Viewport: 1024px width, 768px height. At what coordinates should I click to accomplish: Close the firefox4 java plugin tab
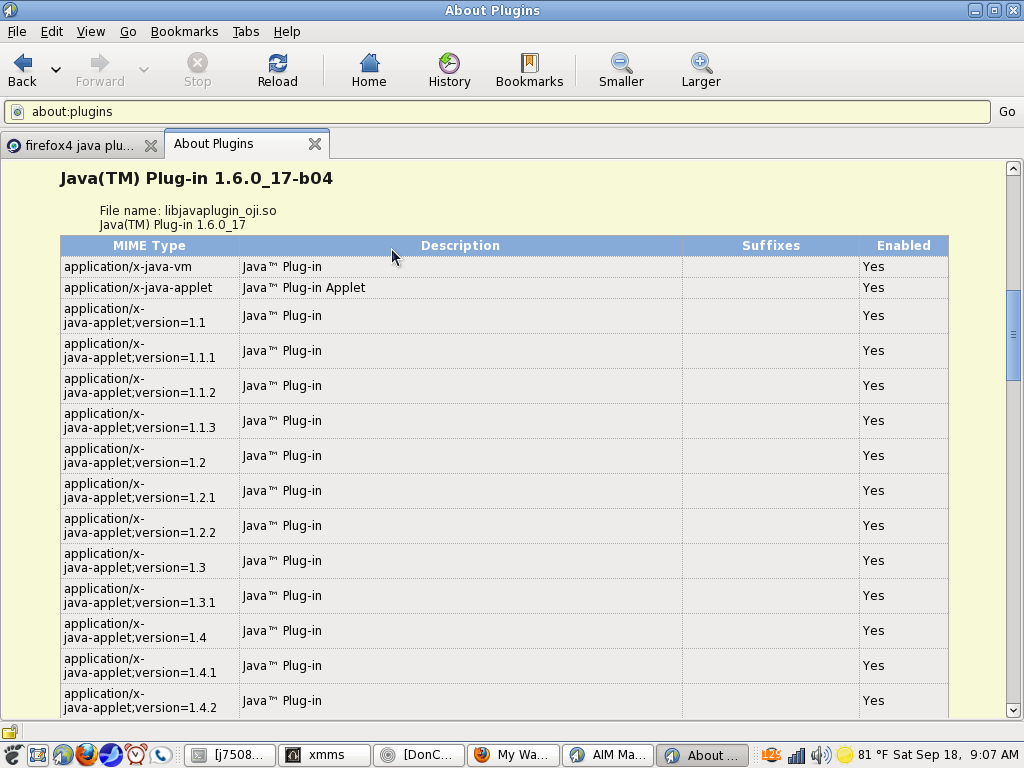point(151,146)
